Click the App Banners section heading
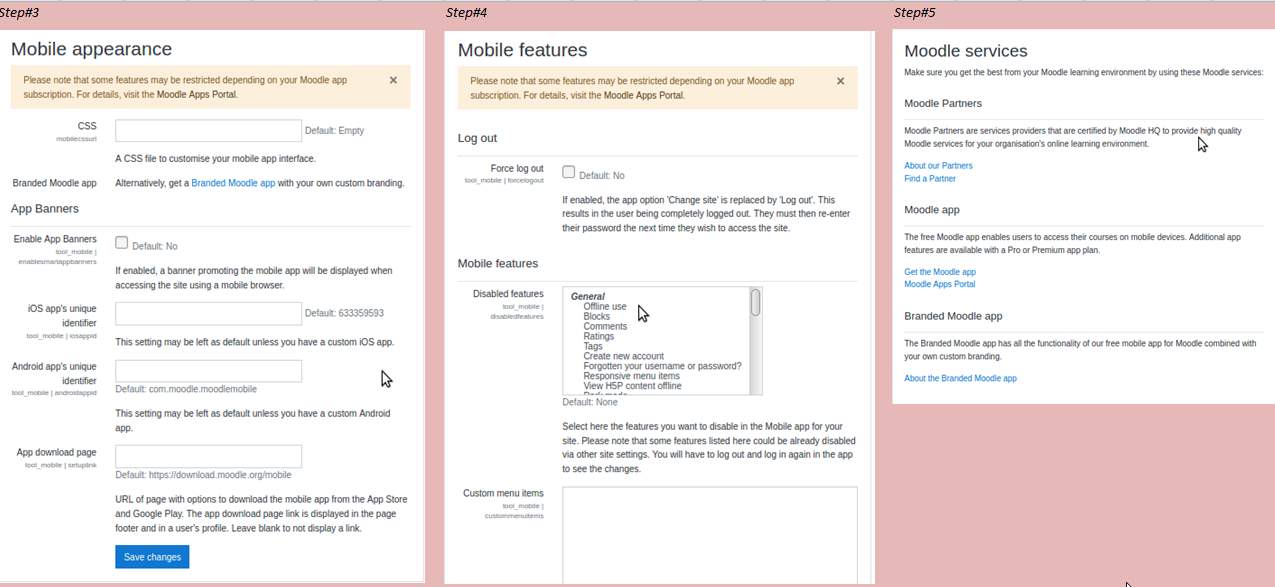 pos(45,209)
